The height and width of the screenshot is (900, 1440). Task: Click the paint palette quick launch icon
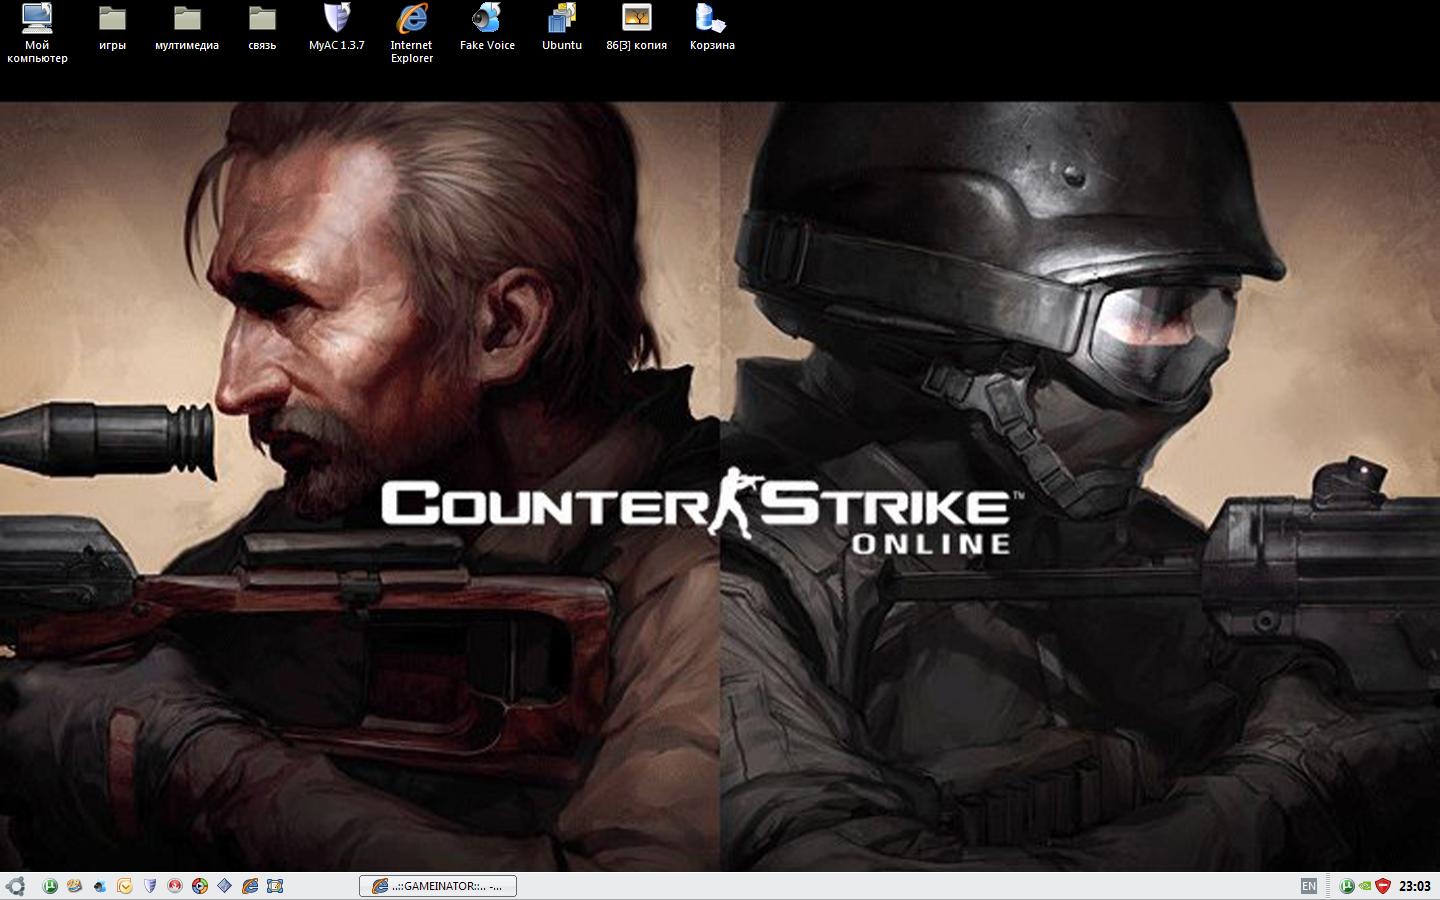75,886
